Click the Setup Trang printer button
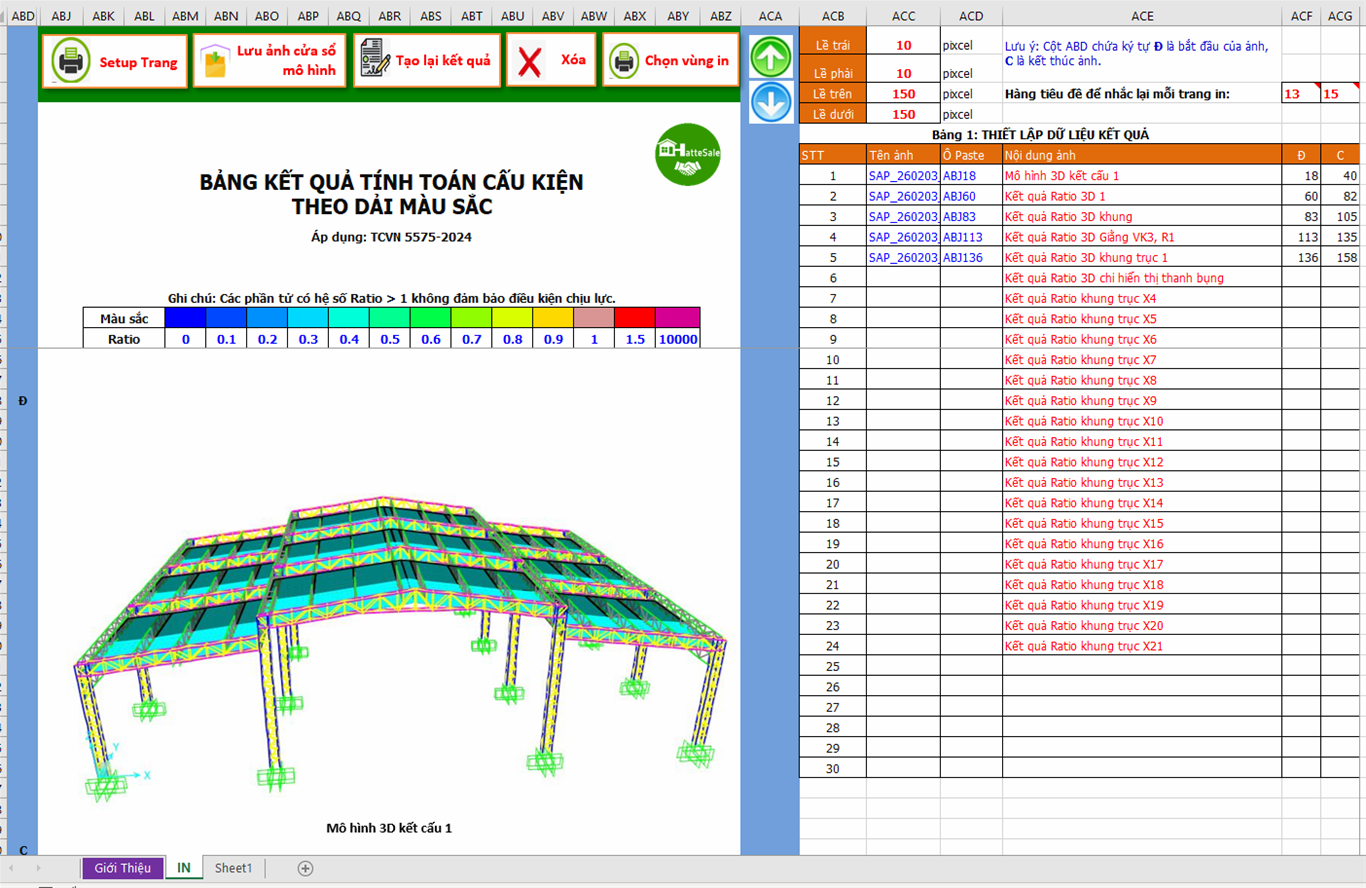 click(x=114, y=62)
